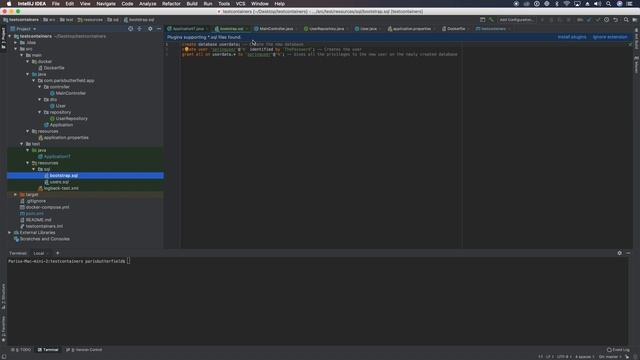Open the Version Control tool window button
Viewport: 640px width, 360px height.
(x=84, y=350)
